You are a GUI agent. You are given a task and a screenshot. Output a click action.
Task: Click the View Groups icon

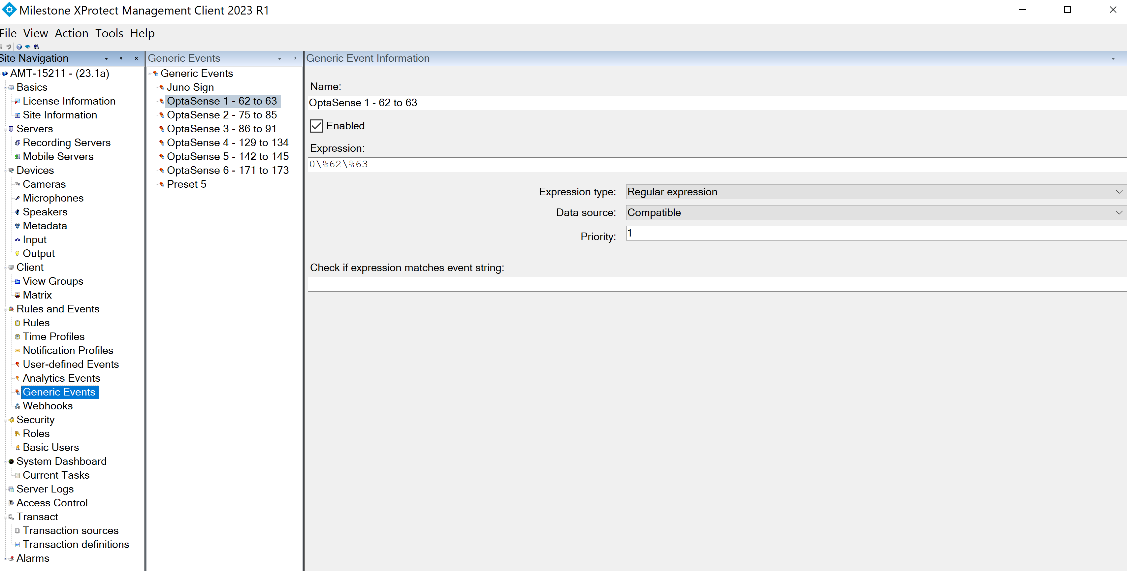17,282
